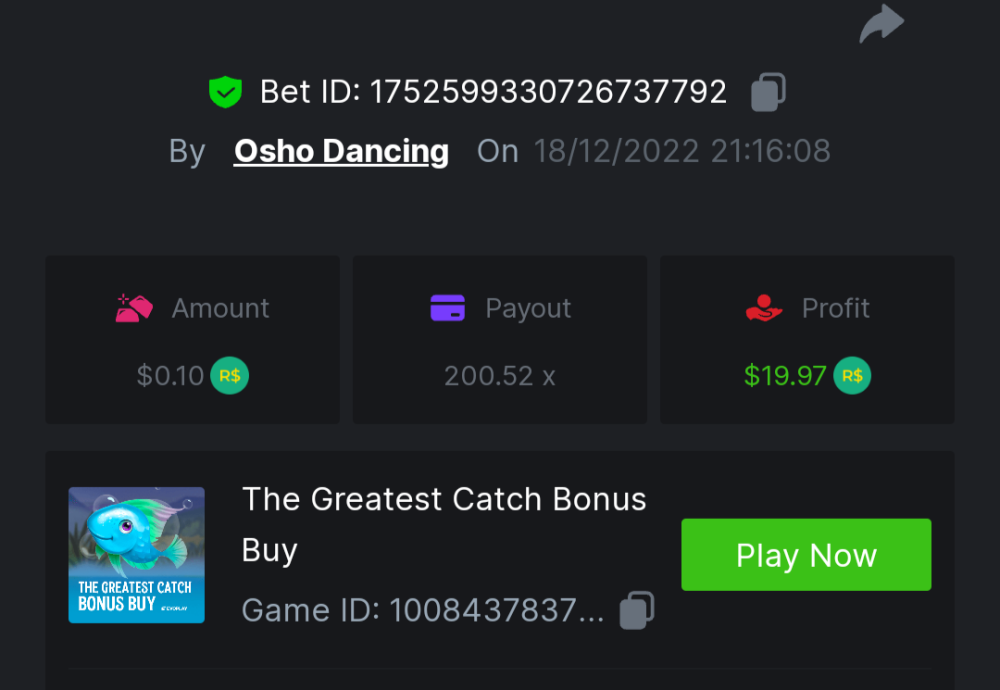The height and width of the screenshot is (690, 1000).
Task: Copy the Bet ID using the copy icon
Action: (768, 90)
